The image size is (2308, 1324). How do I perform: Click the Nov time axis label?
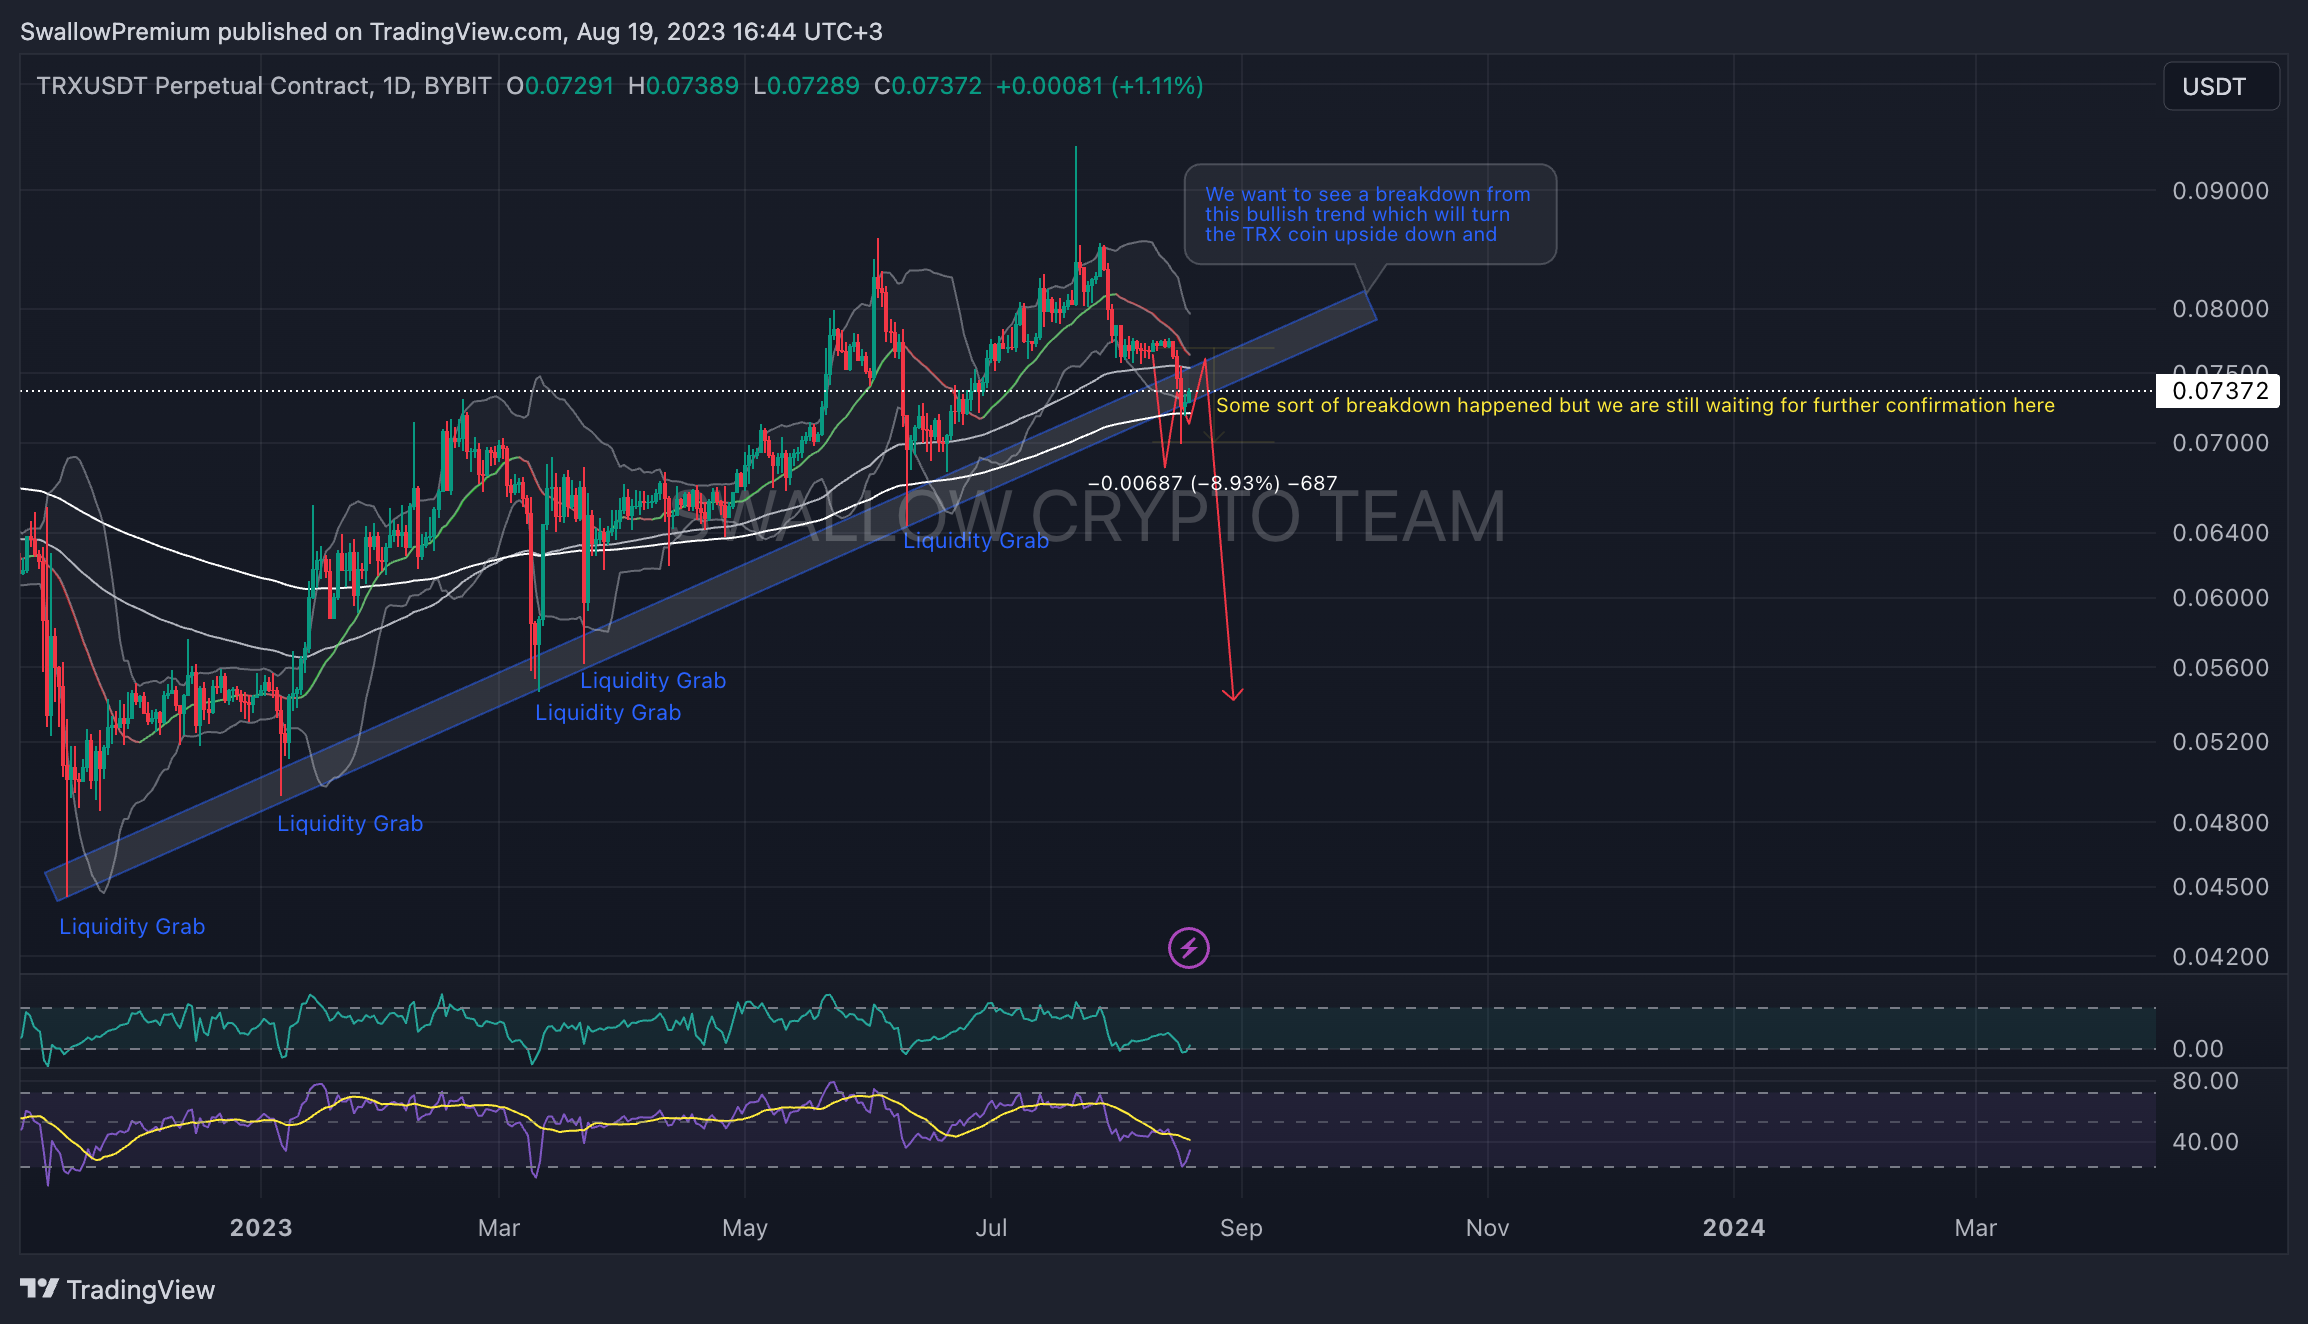pos(1487,1228)
